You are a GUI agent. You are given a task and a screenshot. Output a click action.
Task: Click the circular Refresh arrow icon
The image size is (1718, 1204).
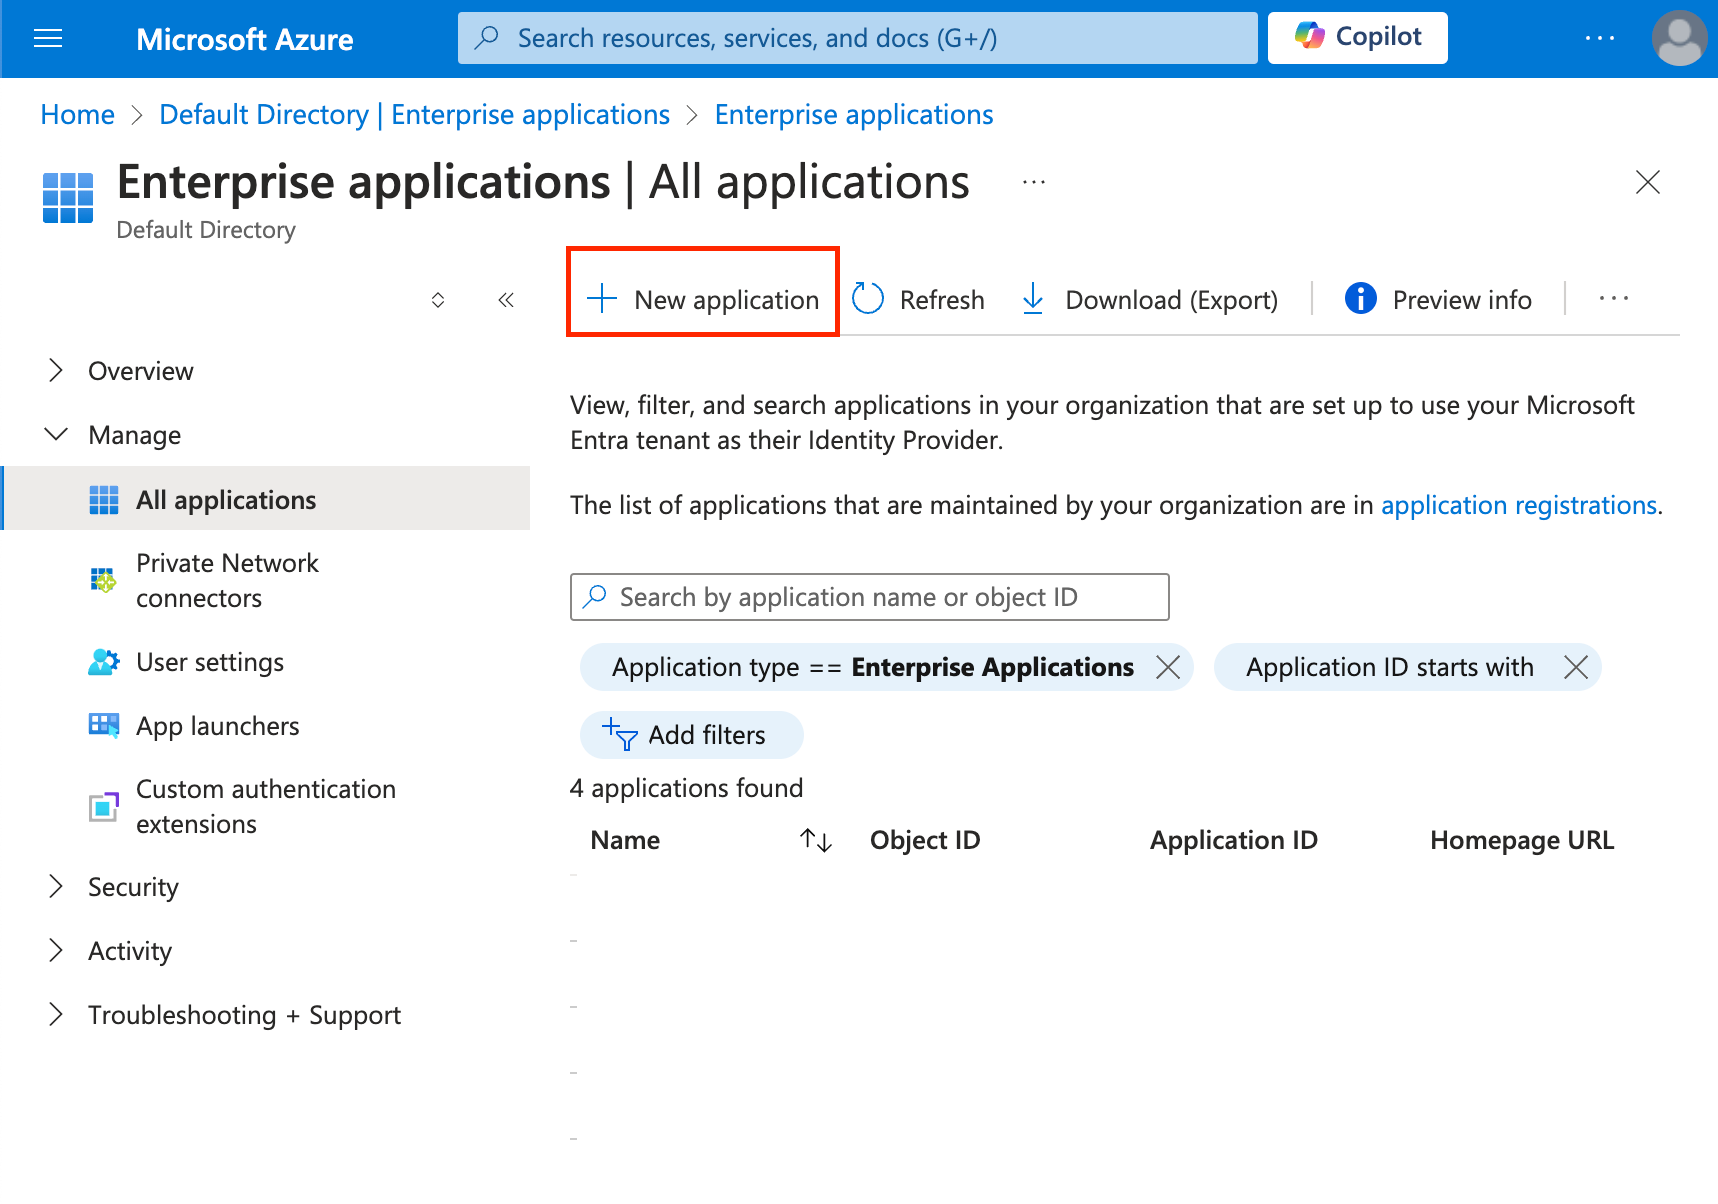coord(868,298)
